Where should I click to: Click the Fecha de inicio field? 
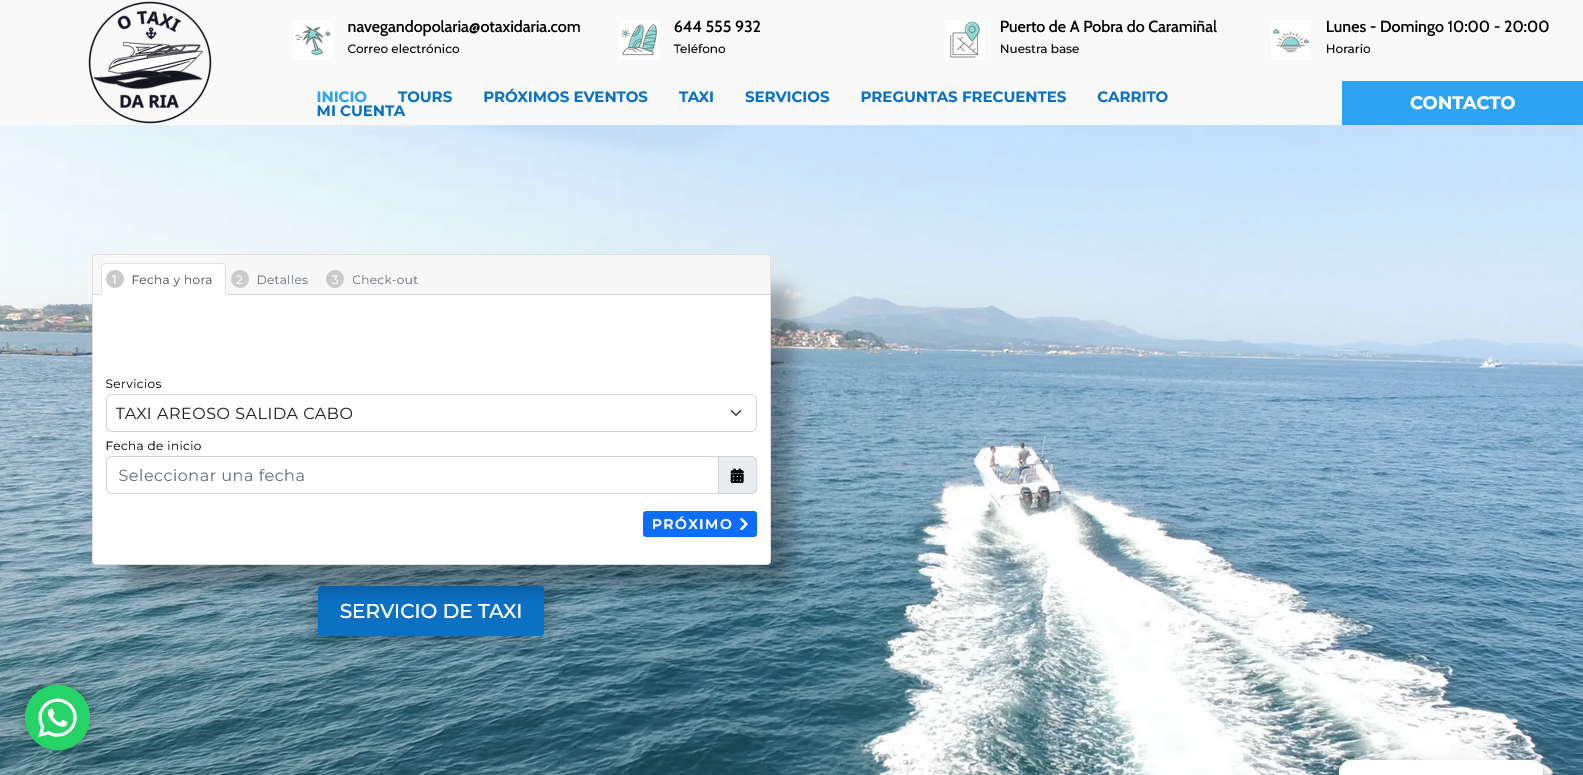pyautogui.click(x=411, y=476)
